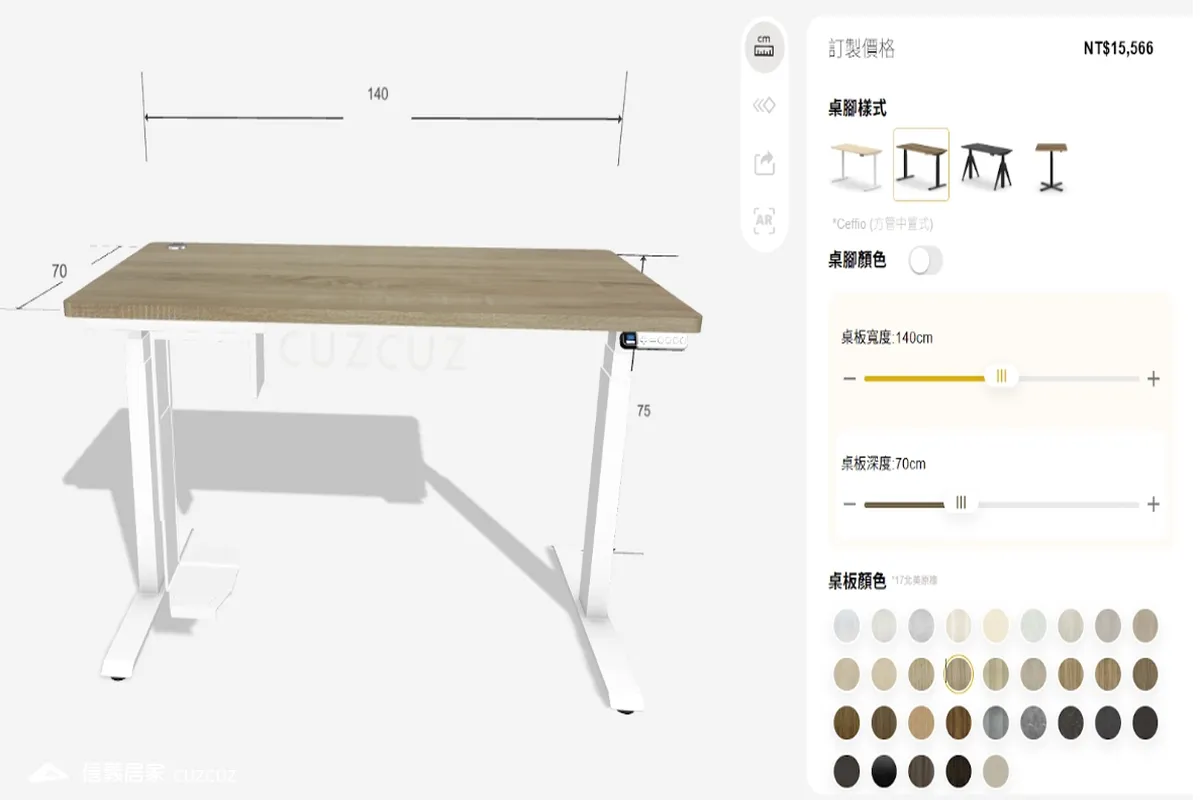Screen dimensions: 1200x800
Task: Click the minus icon for desk depth
Action: click(850, 504)
